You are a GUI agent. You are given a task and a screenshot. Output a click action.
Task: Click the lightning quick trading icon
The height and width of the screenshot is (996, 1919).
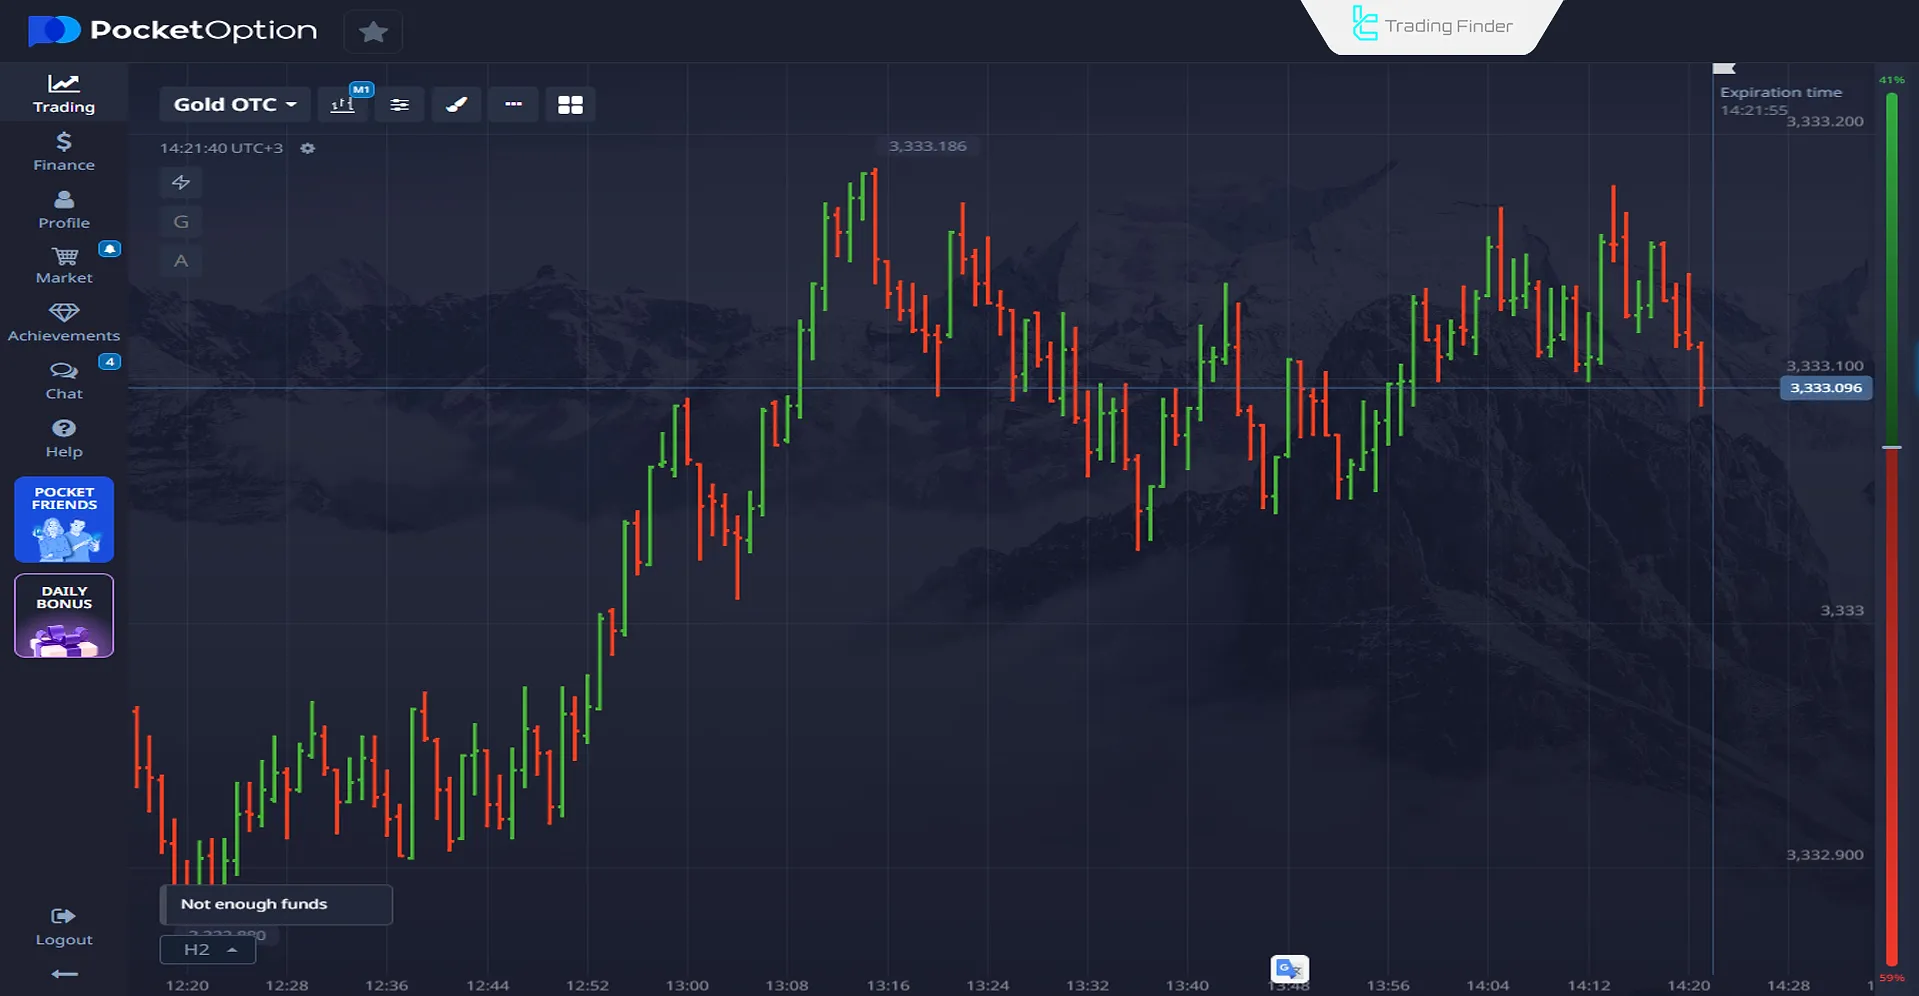(181, 182)
